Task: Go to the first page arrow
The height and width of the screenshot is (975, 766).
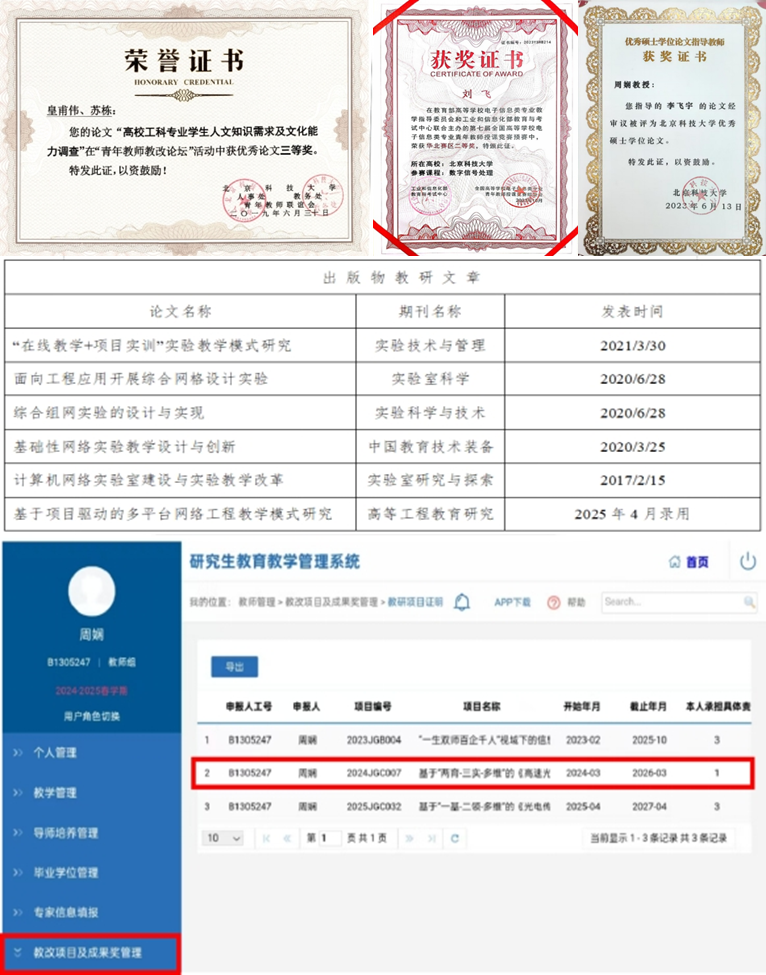Action: tap(266, 837)
